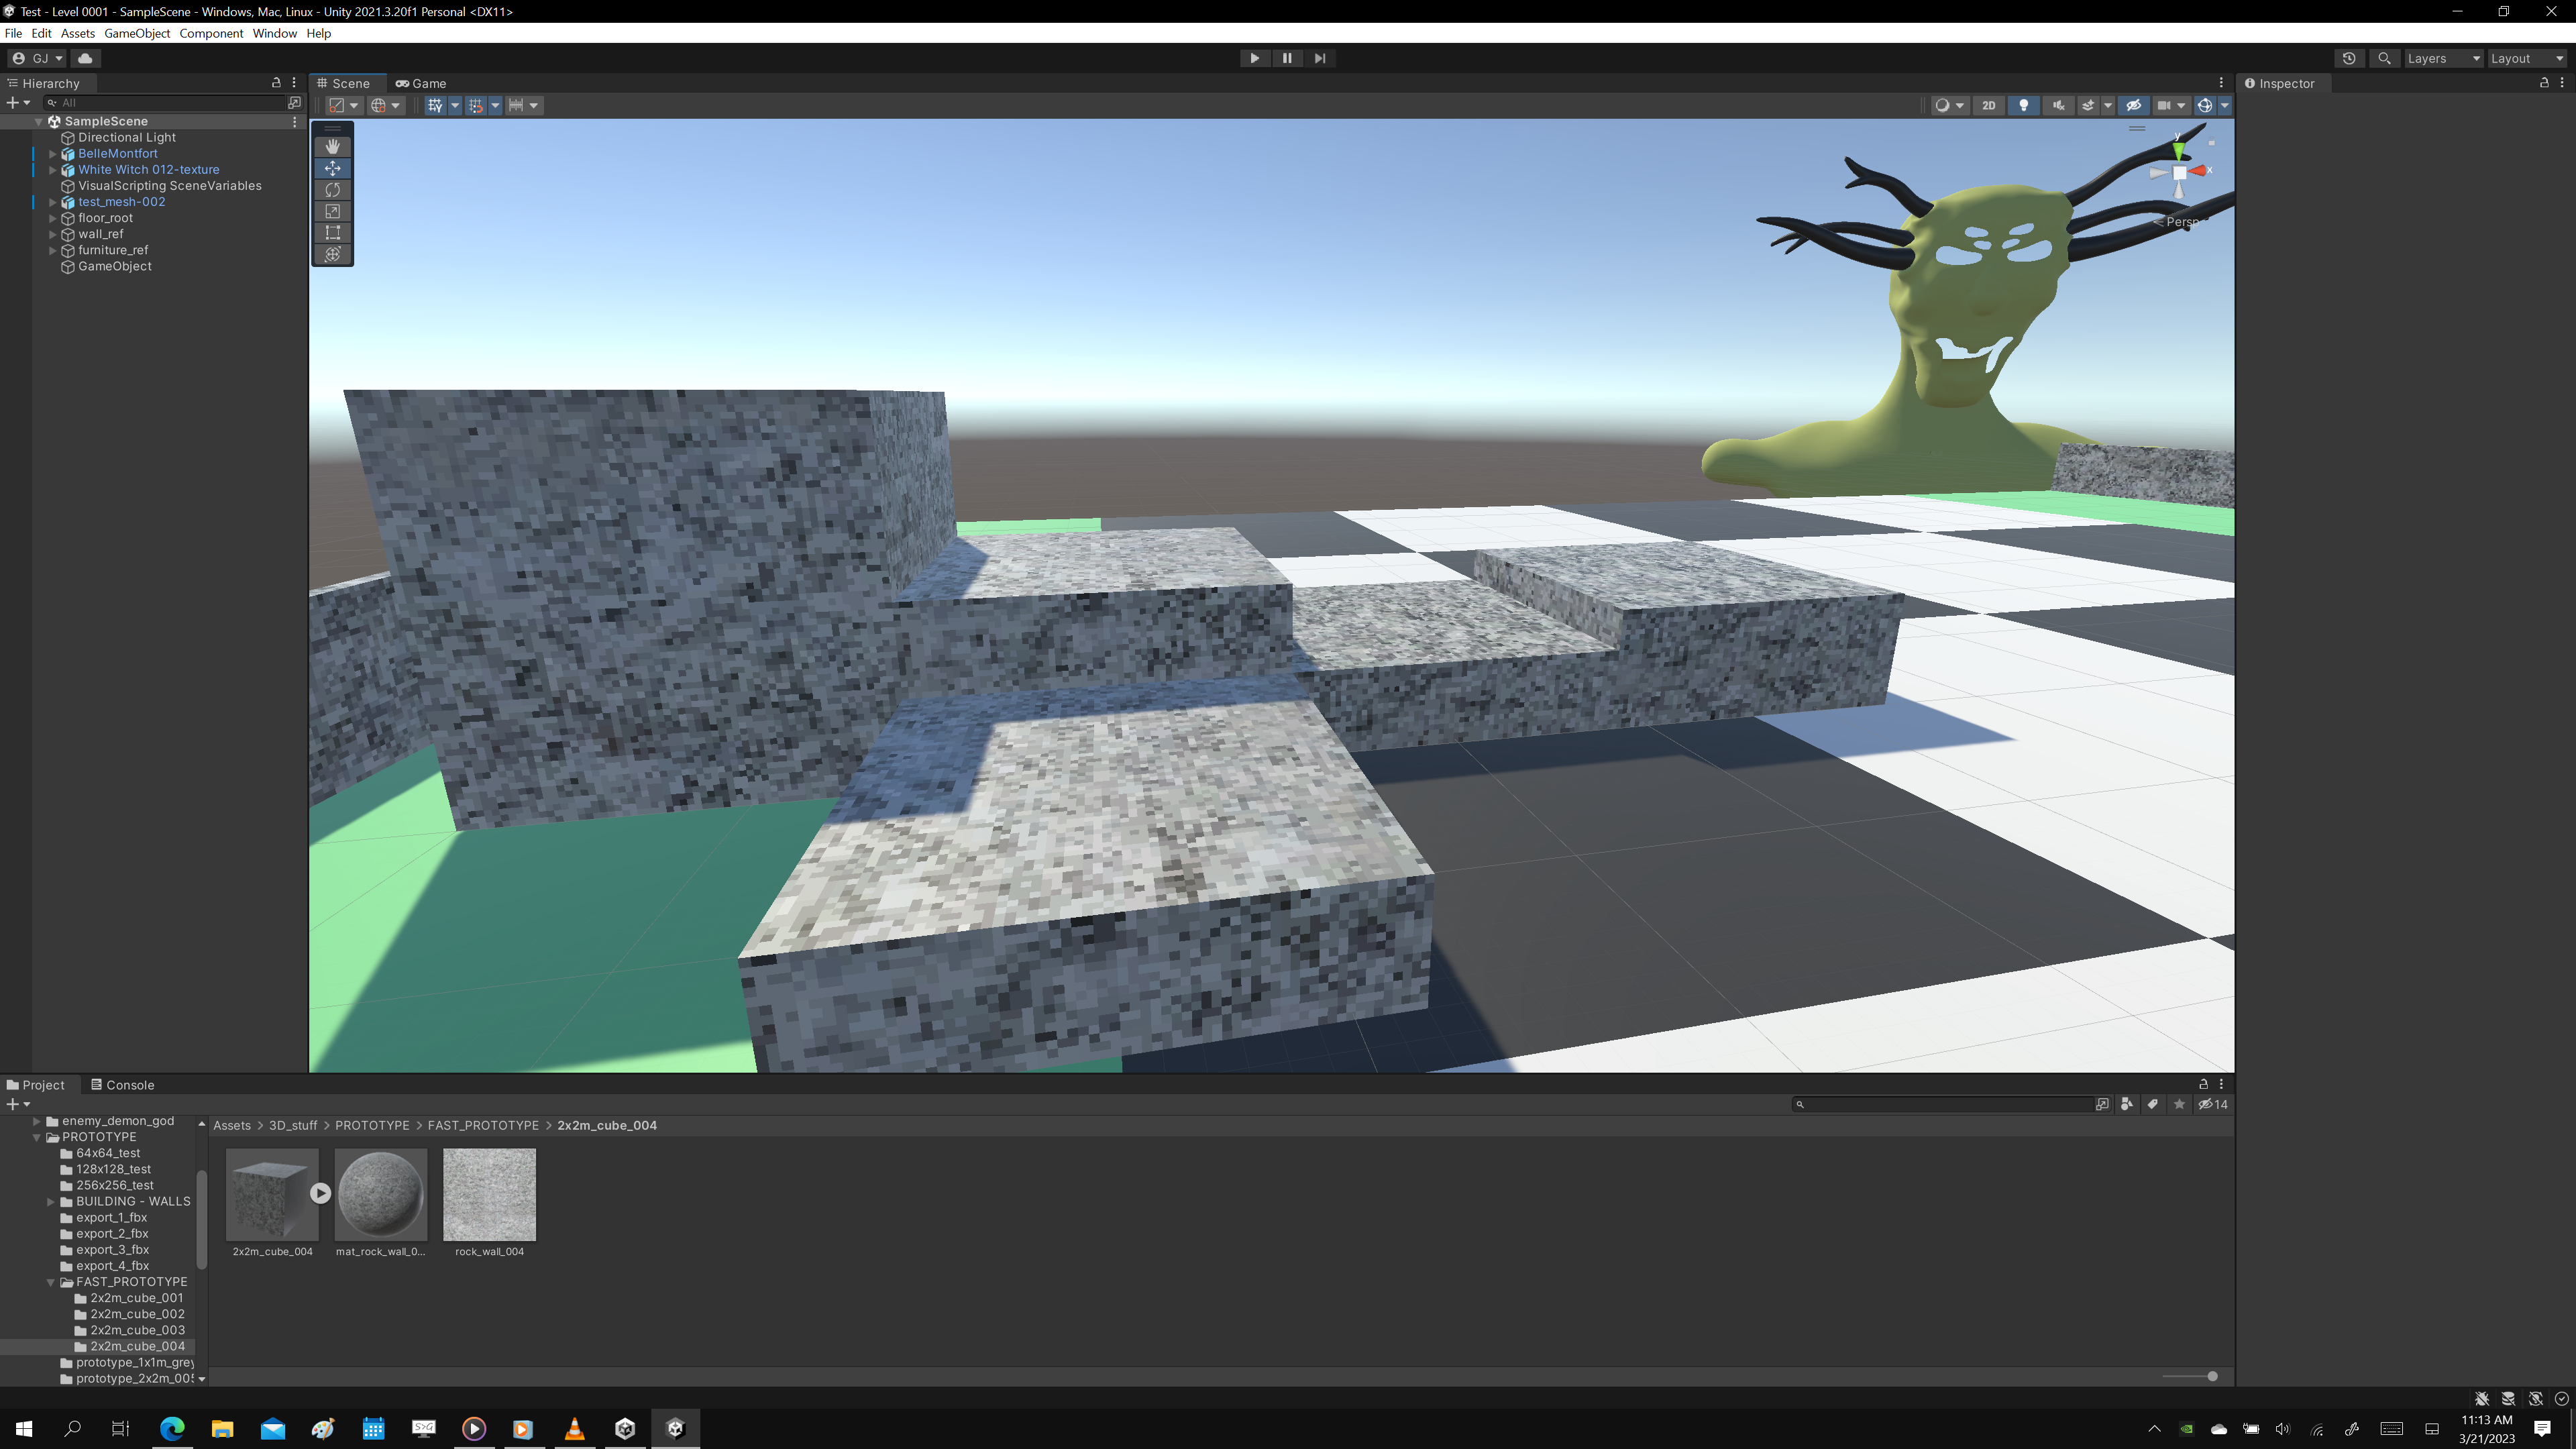
Task: Select the rock_wall_004 texture thumbnail
Action: pyautogui.click(x=489, y=1194)
